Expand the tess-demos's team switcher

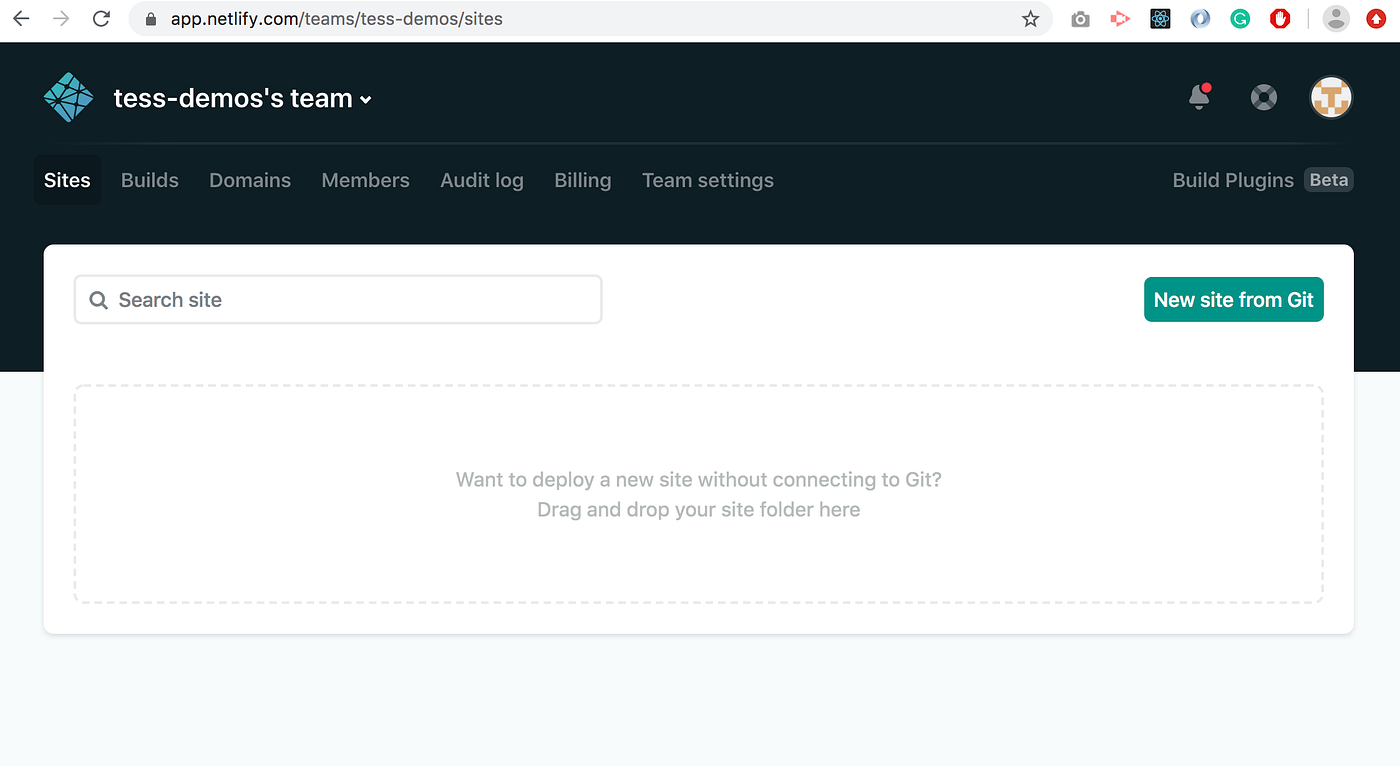(243, 98)
